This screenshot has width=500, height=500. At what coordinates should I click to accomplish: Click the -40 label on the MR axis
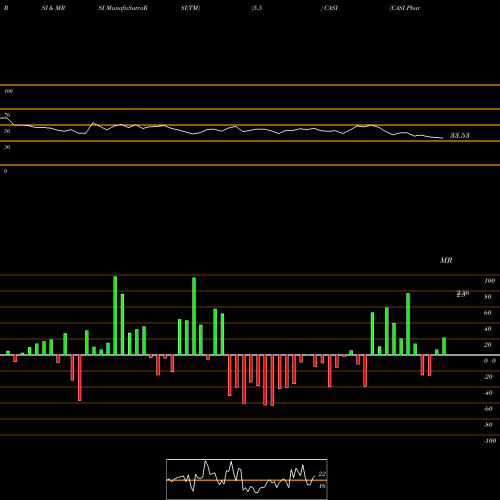click(488, 393)
